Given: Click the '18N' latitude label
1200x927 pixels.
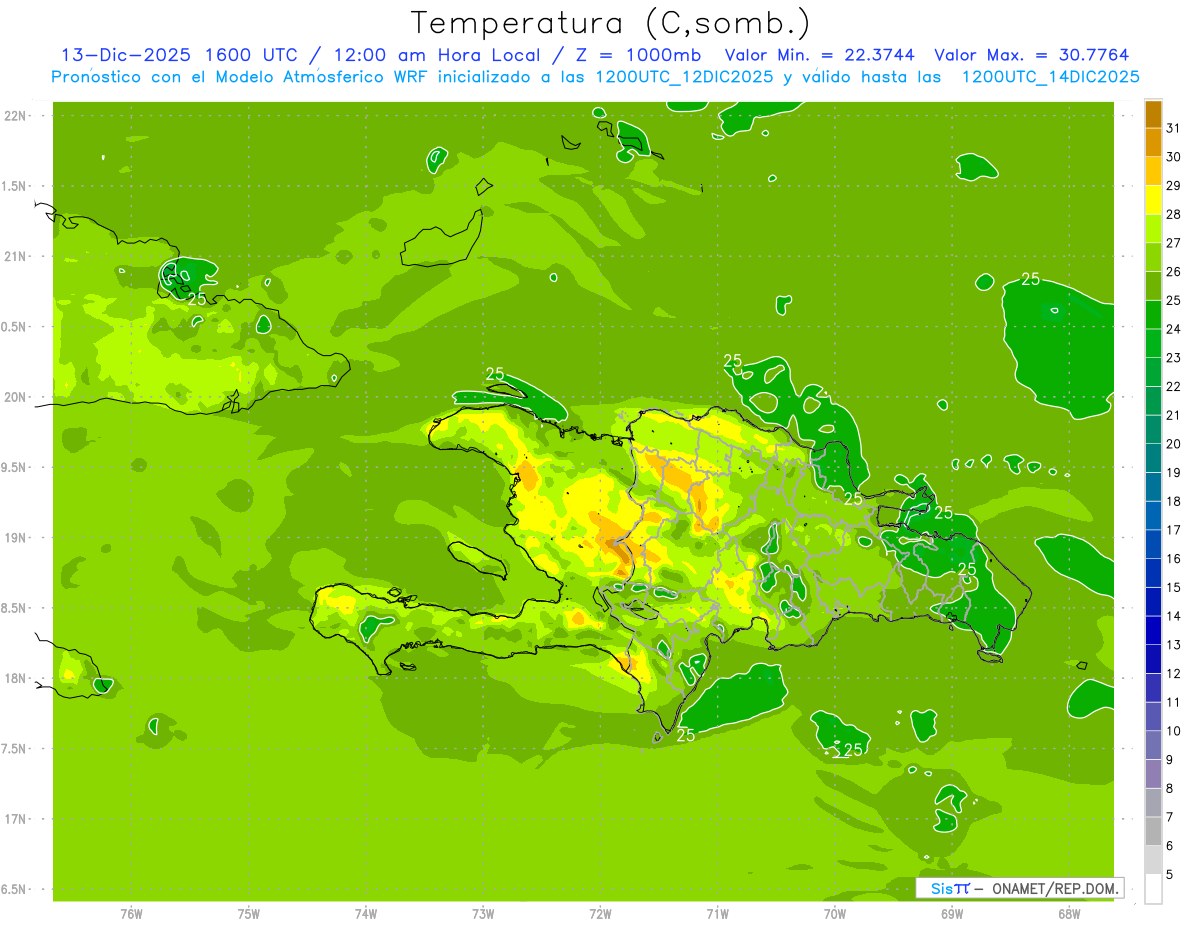Looking at the screenshot, I should point(15,679).
